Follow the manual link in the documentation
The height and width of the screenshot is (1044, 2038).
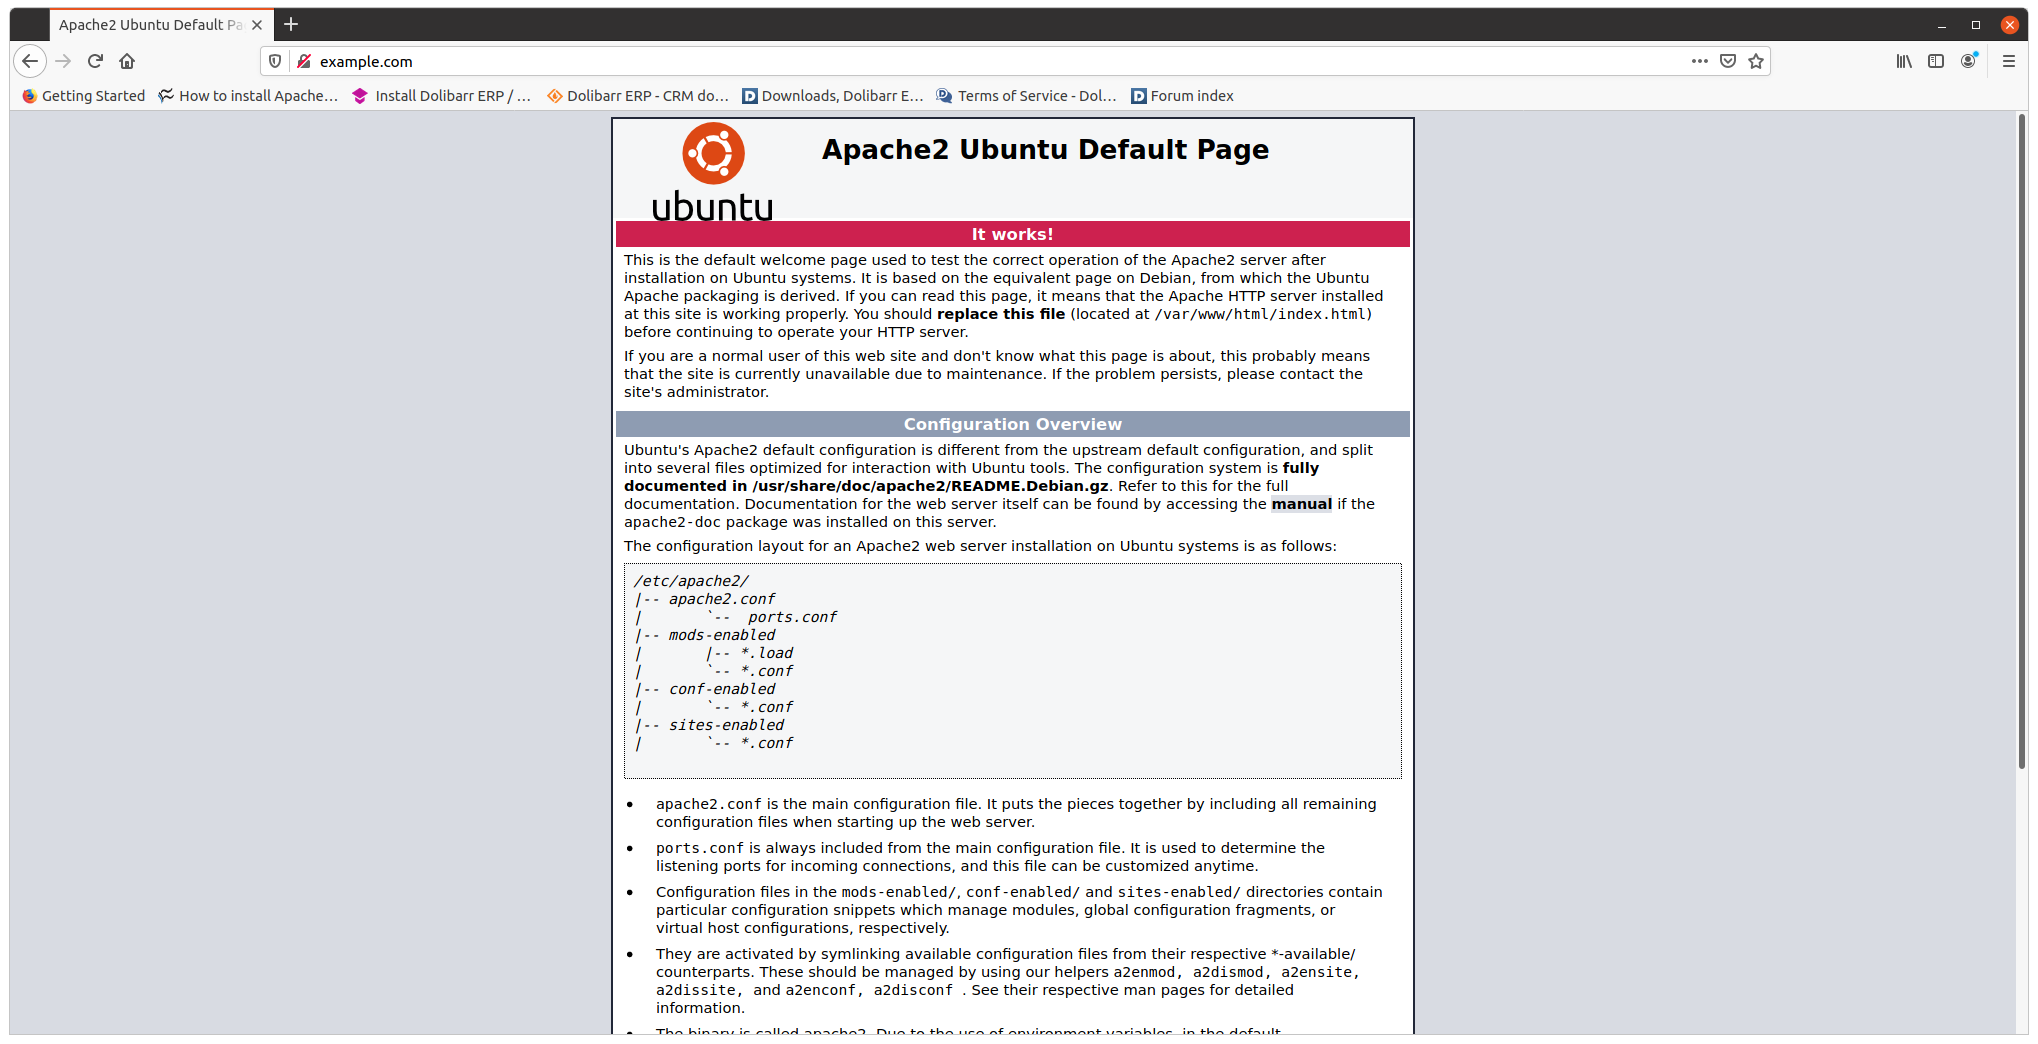coord(1301,504)
